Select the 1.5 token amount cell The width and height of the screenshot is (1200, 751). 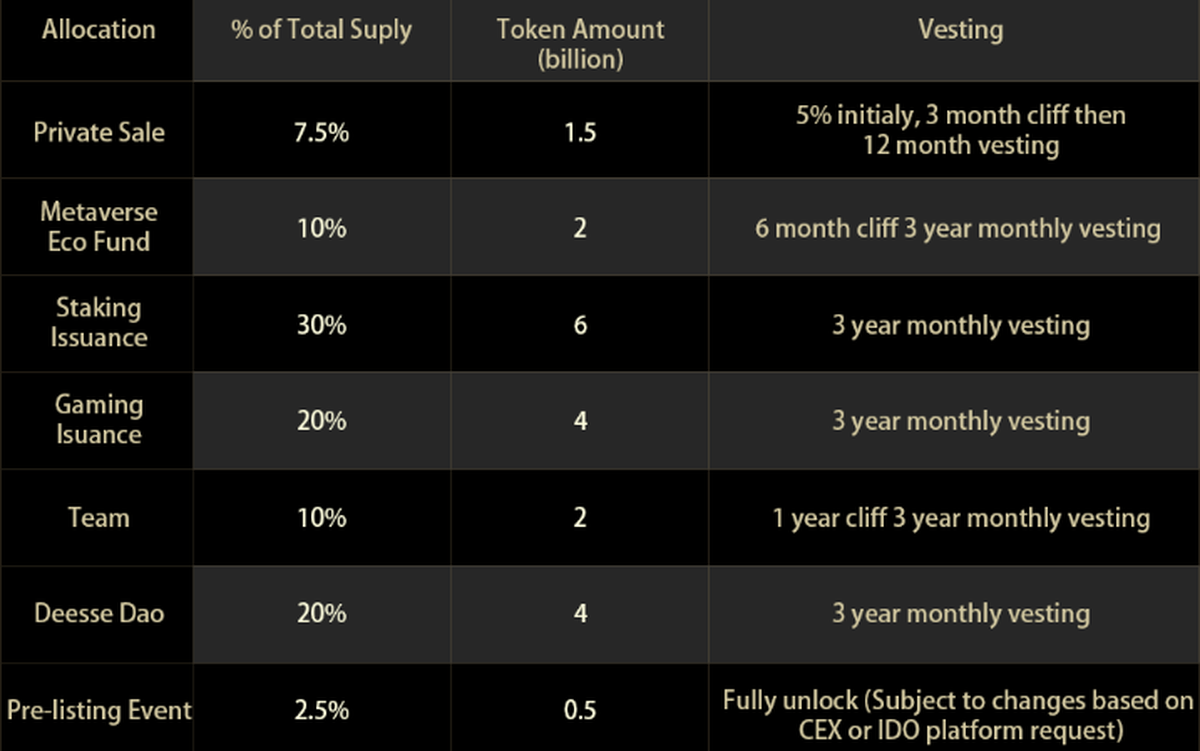click(x=580, y=132)
